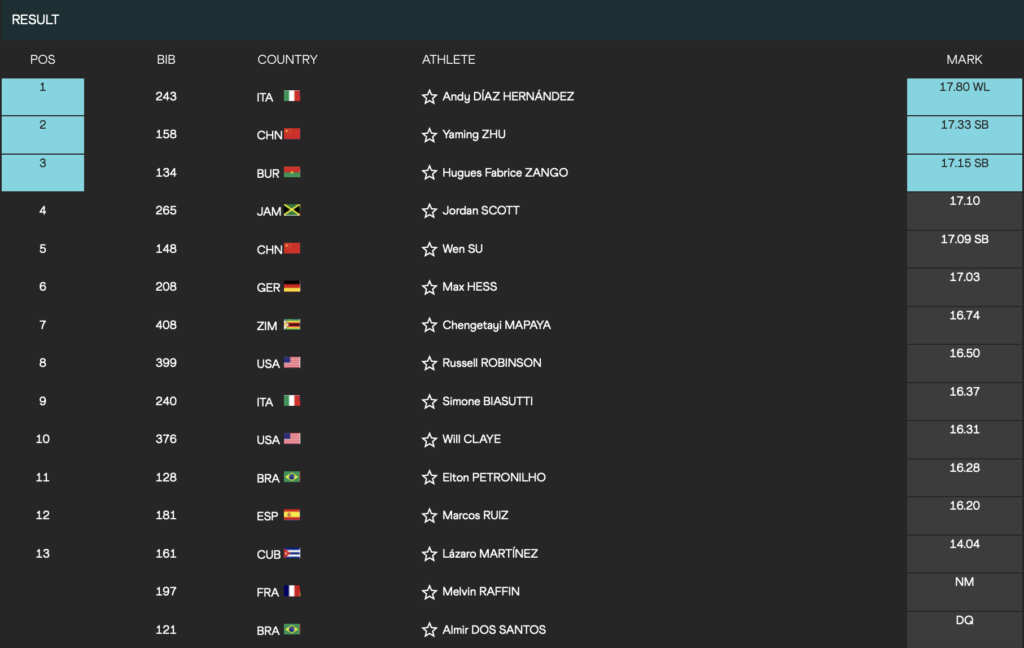
Task: Click Jamaica flag next to JAM
Action: click(x=292, y=211)
